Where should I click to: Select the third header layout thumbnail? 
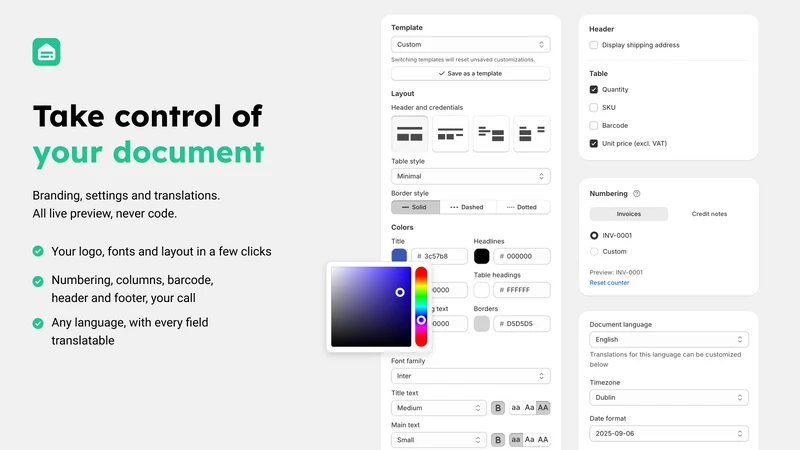[x=491, y=134]
